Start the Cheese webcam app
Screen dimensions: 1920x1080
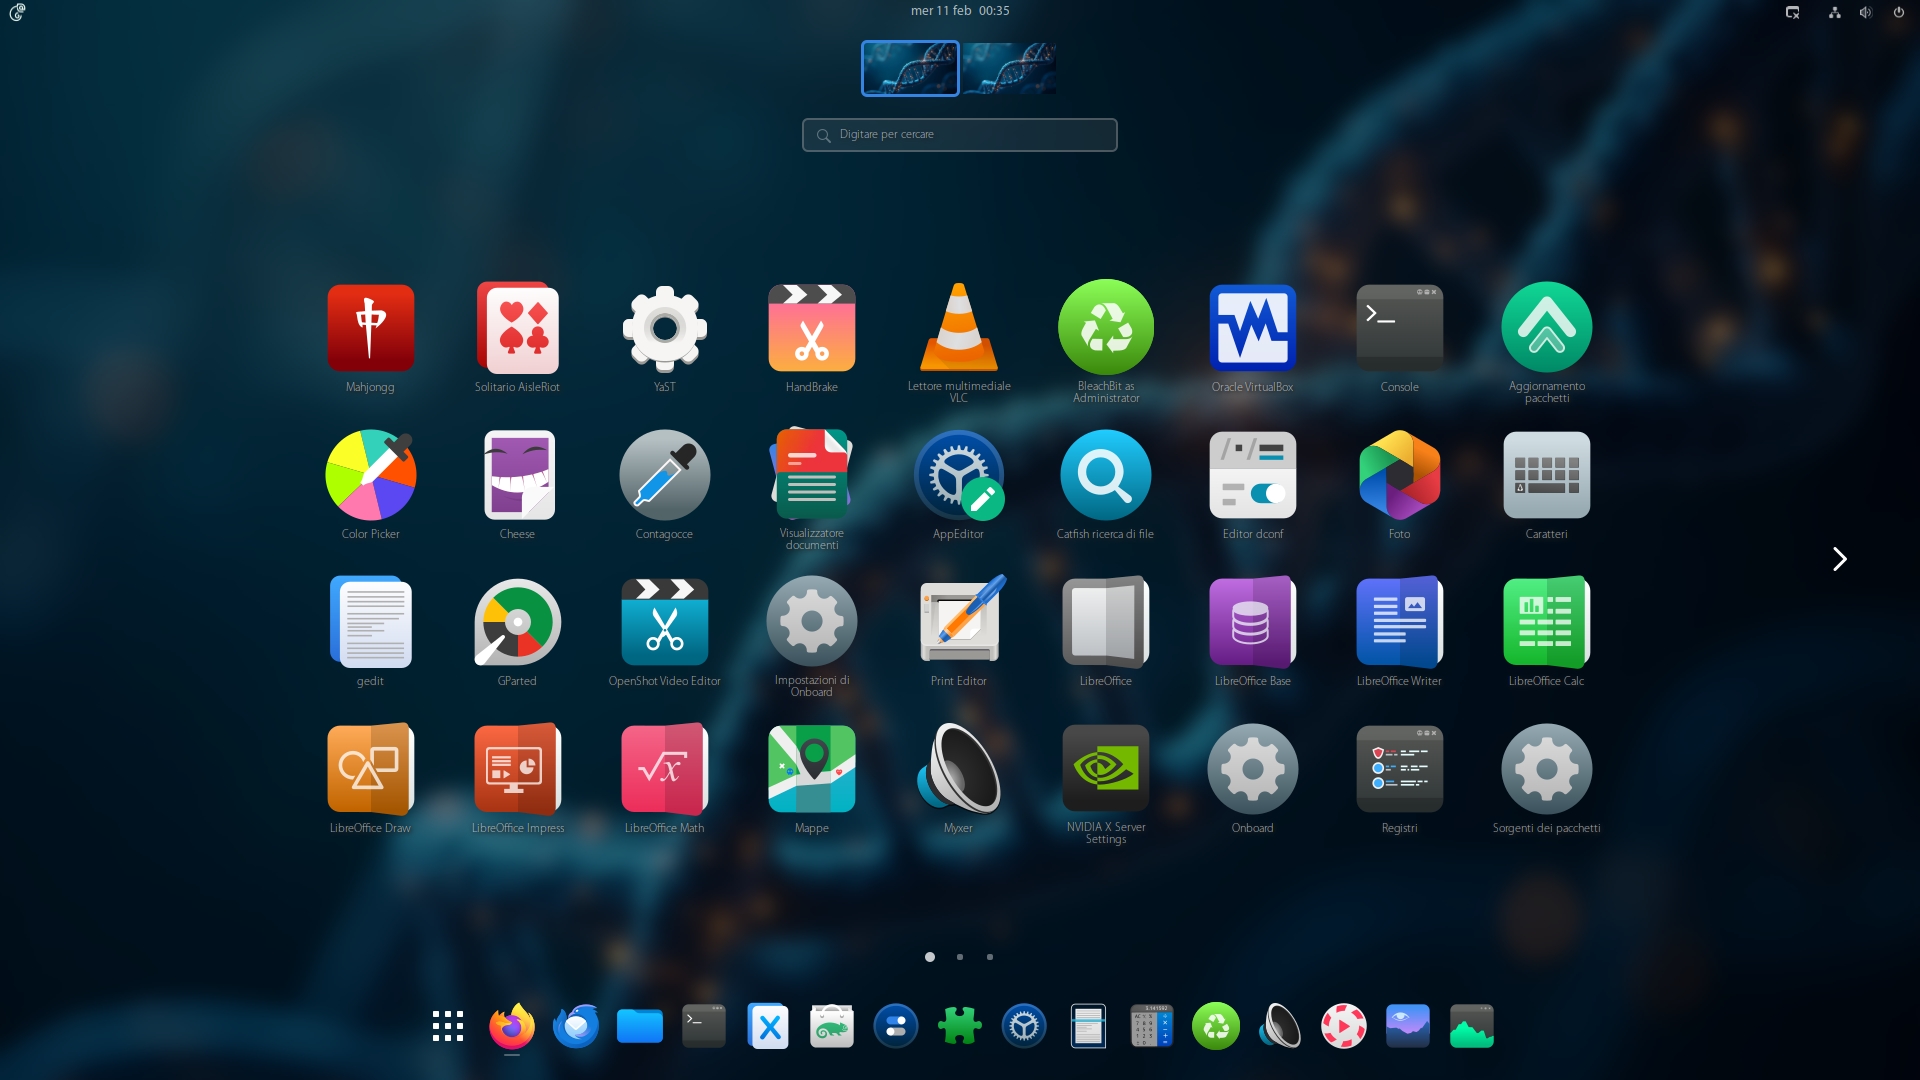pyautogui.click(x=517, y=475)
